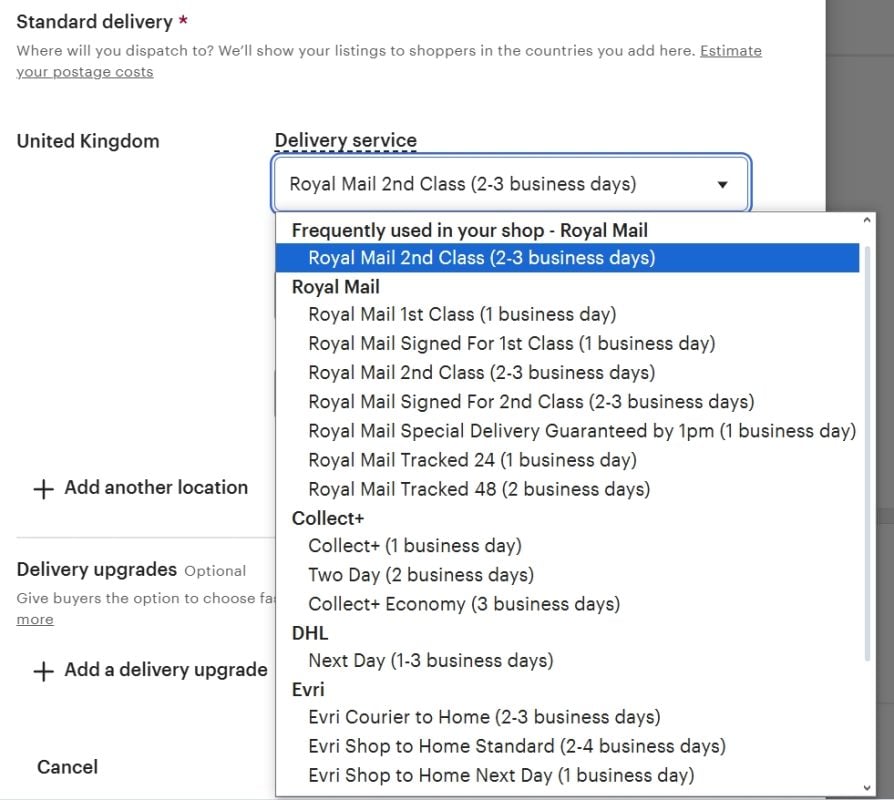Pick unhighlighted Royal Mail 2nd Class option
Viewport: 894px width, 800px height.
coord(481,372)
